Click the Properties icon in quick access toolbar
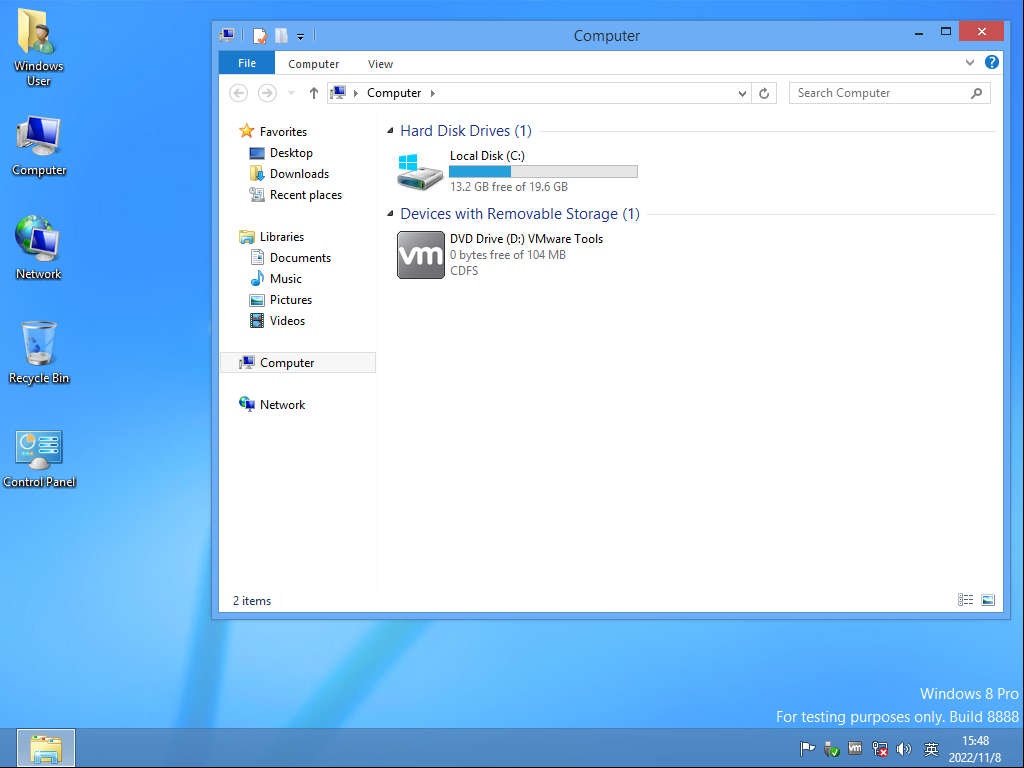Viewport: 1024px width, 768px height. click(x=259, y=36)
